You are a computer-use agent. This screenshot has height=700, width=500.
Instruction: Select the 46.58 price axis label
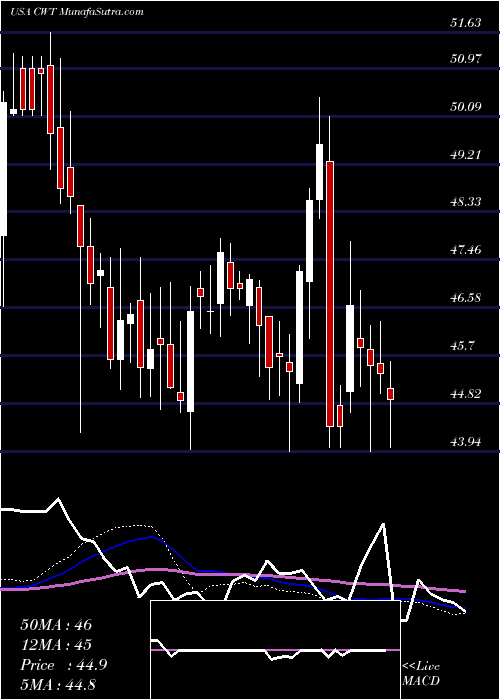[x=466, y=298]
